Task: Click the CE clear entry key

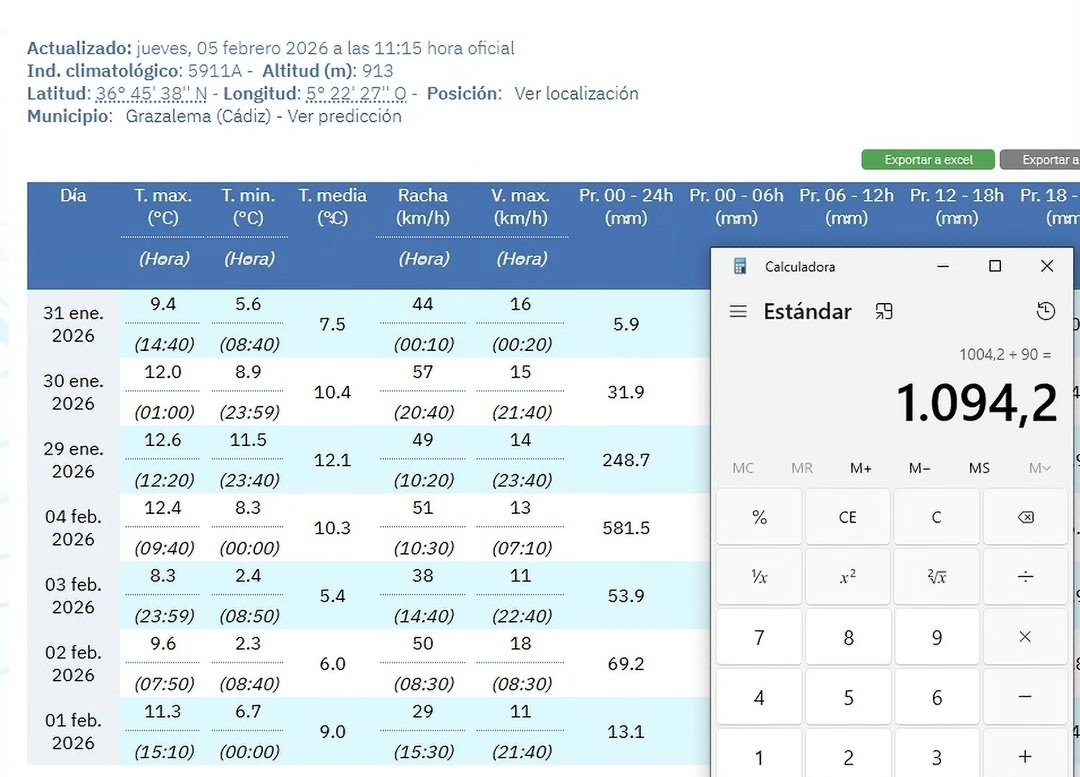Action: pos(848,517)
